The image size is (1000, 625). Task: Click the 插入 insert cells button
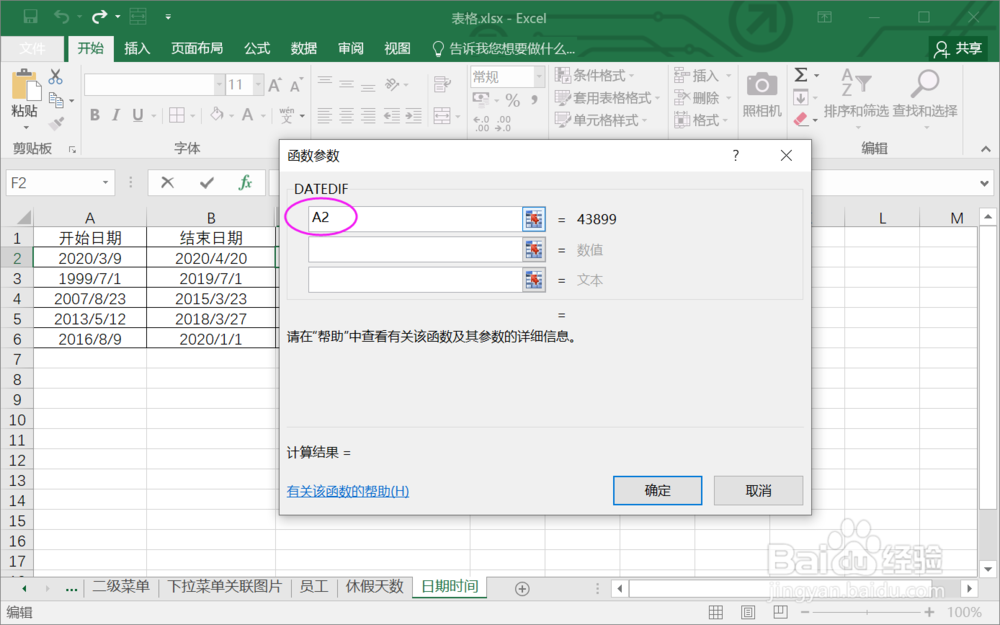703,75
